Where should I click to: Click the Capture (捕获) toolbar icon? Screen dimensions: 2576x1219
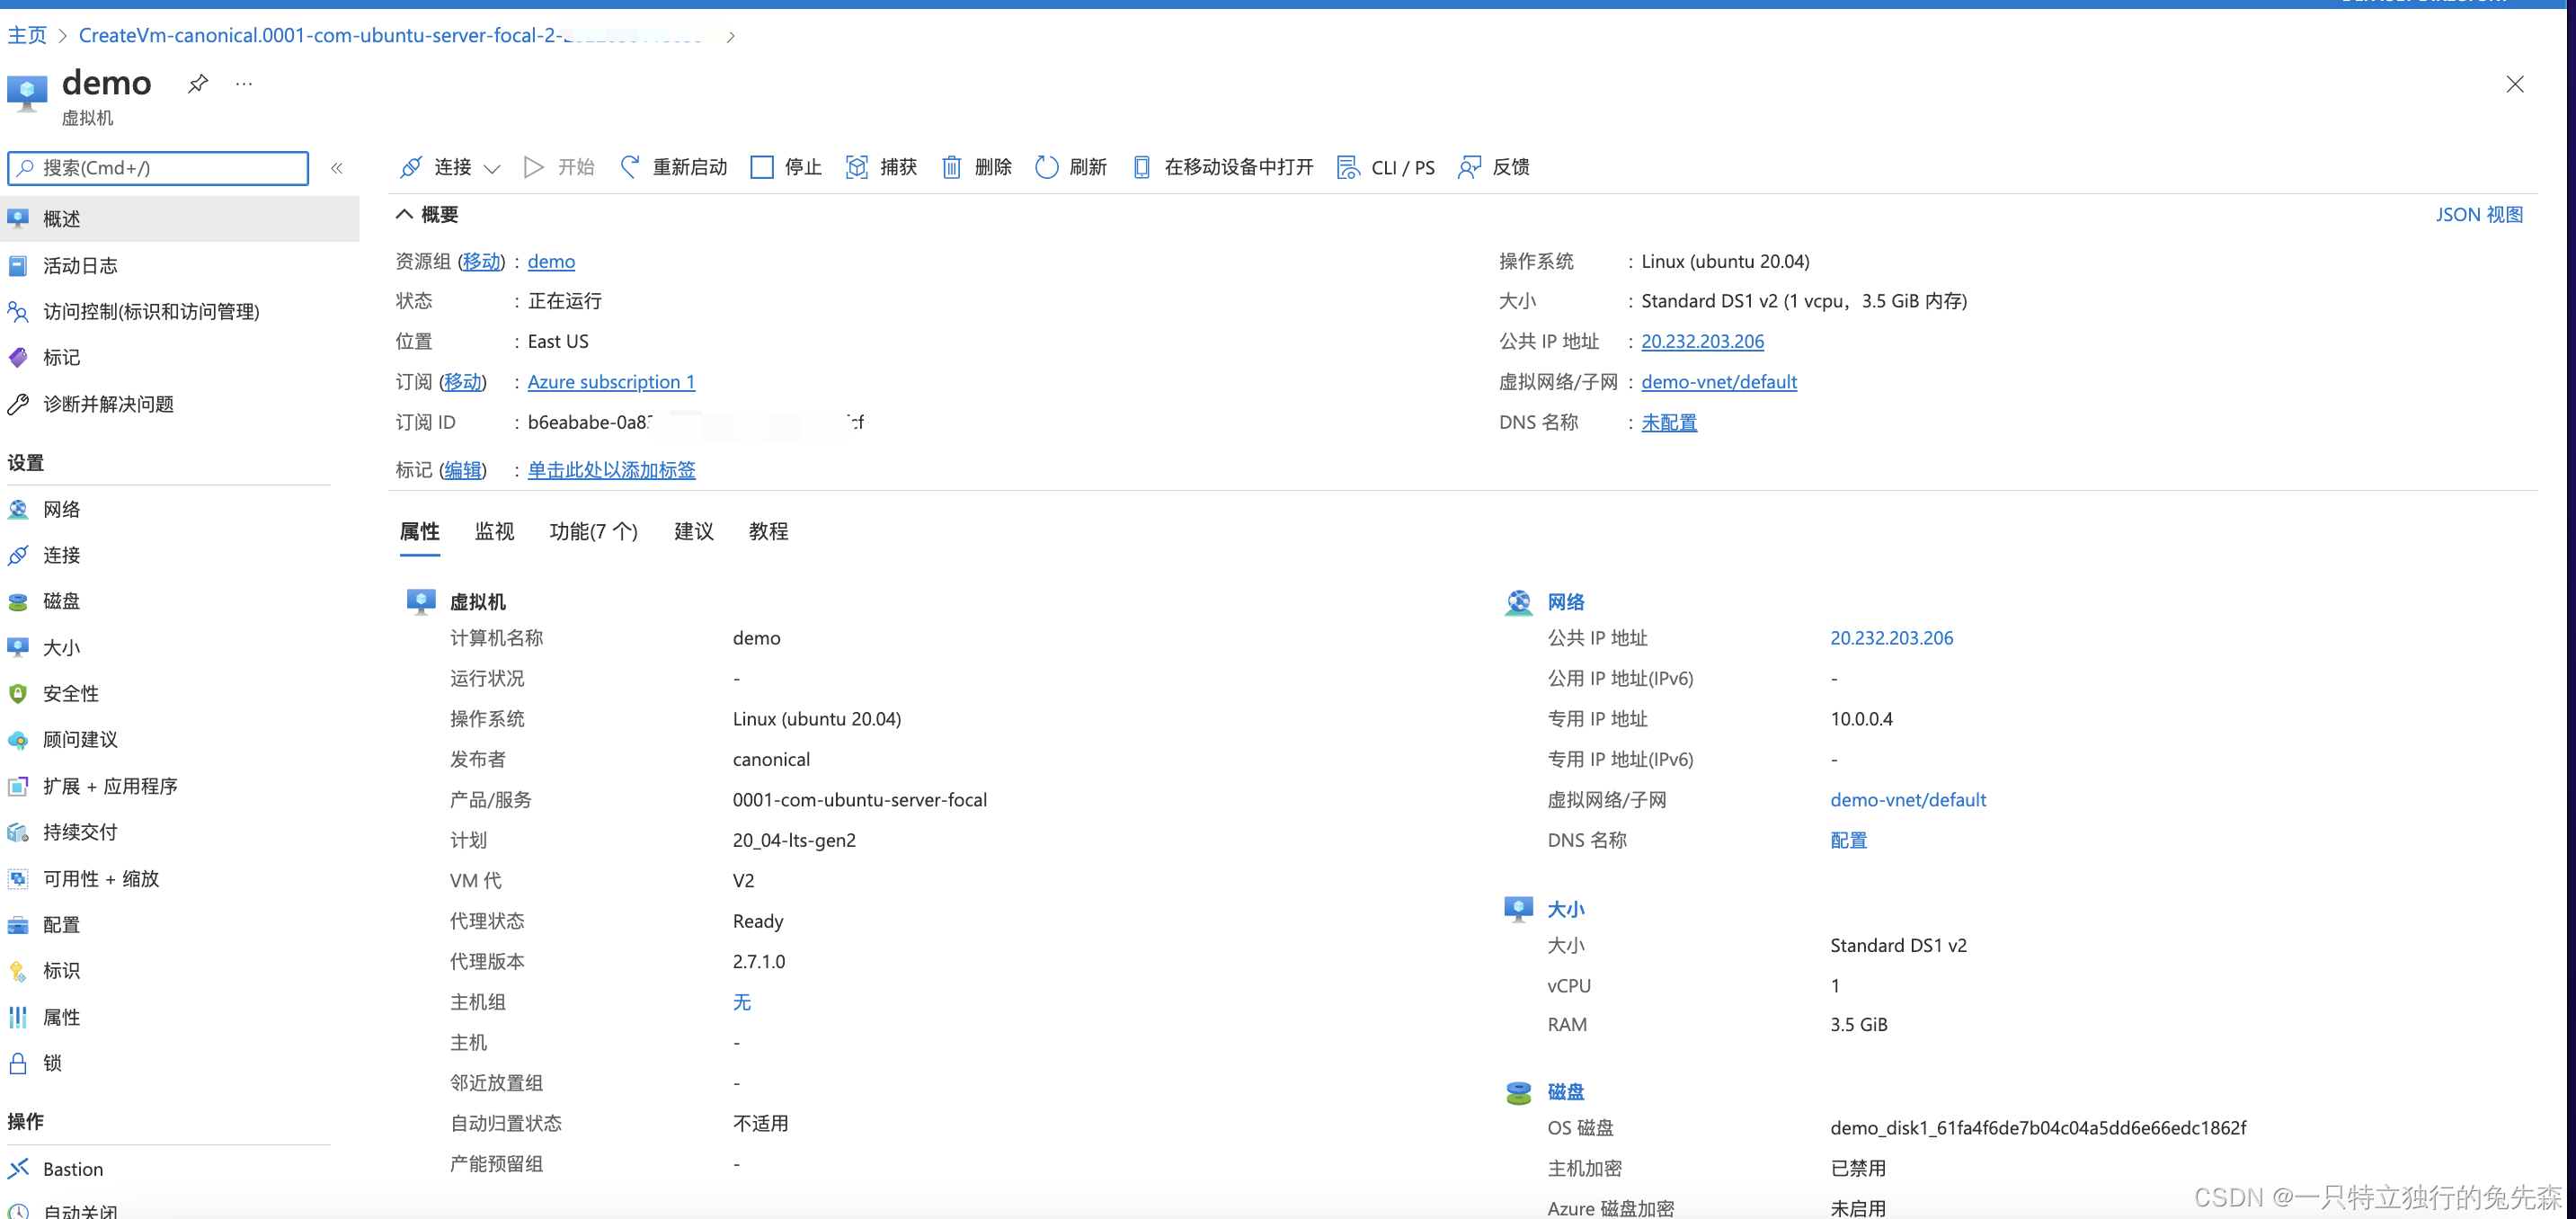[857, 167]
